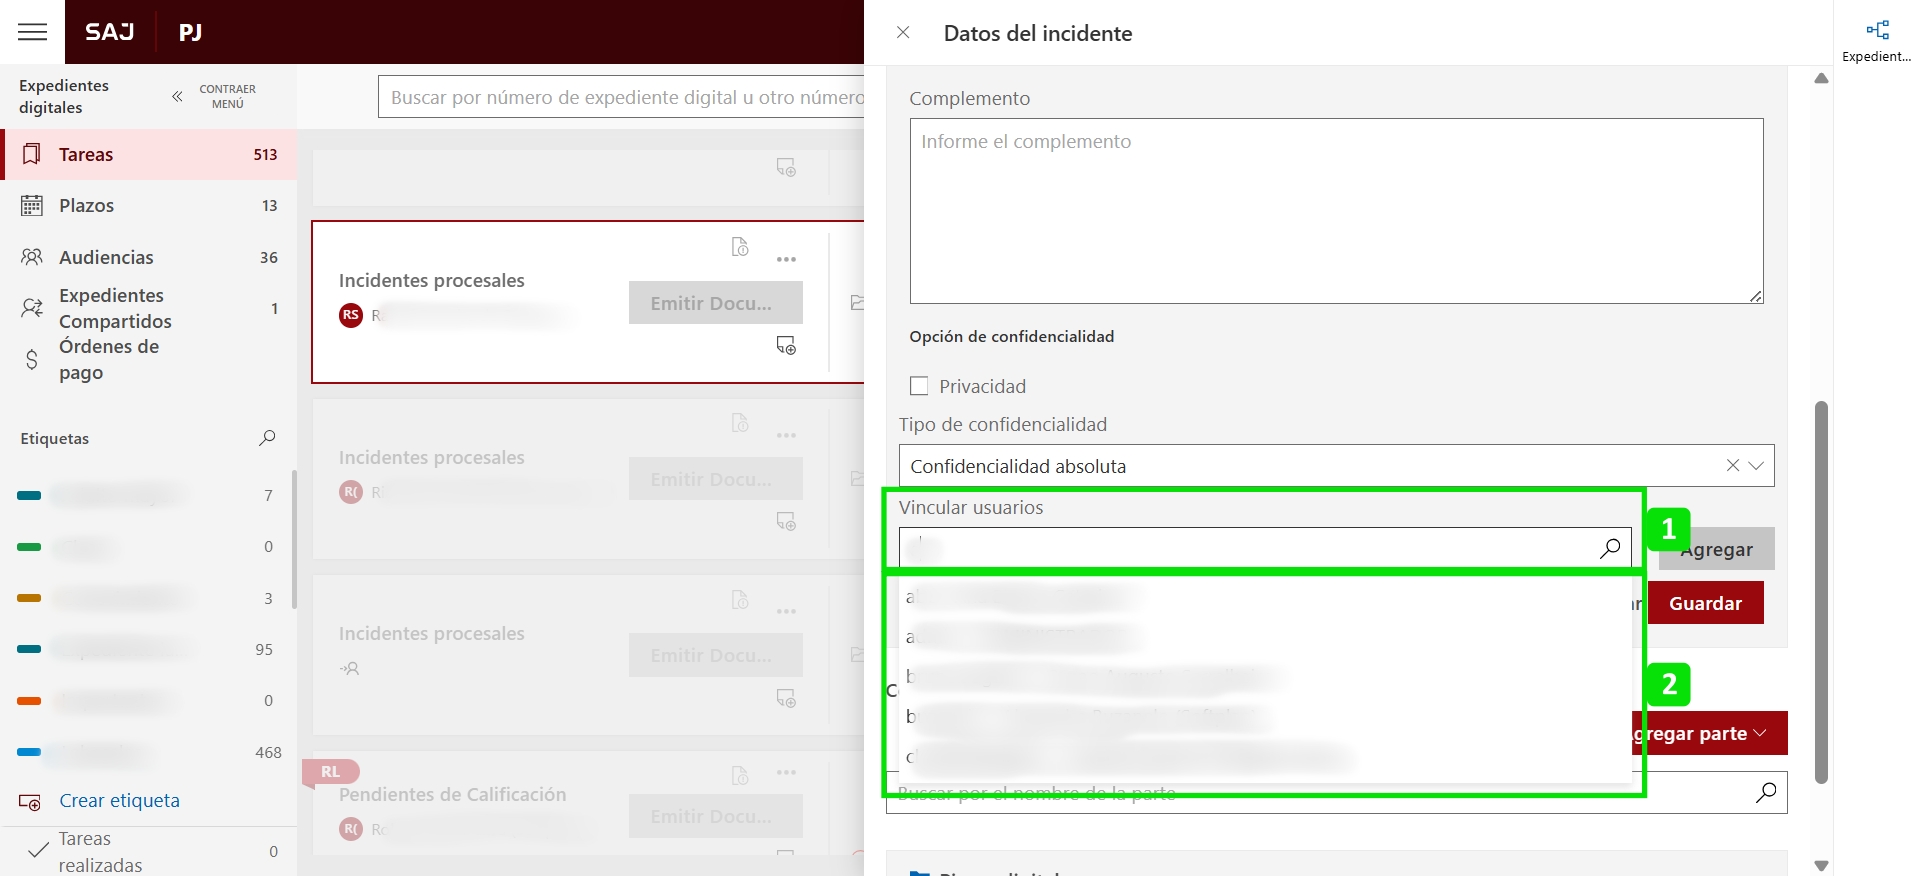Viewport: 1920px width, 876px height.
Task: Expand the Tipo de confidencialidad dropdown
Action: 1757,466
